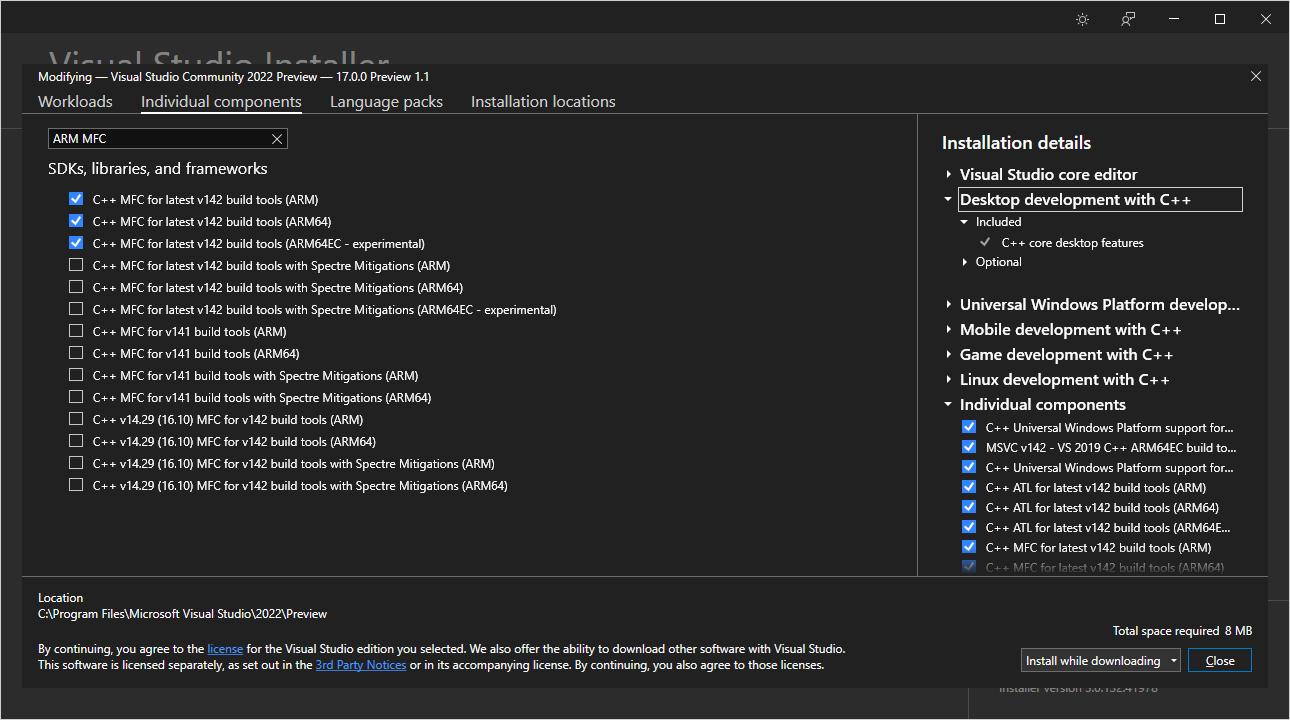Image resolution: width=1290 pixels, height=720 pixels.
Task: Expand the Optional subsection
Action: (965, 262)
